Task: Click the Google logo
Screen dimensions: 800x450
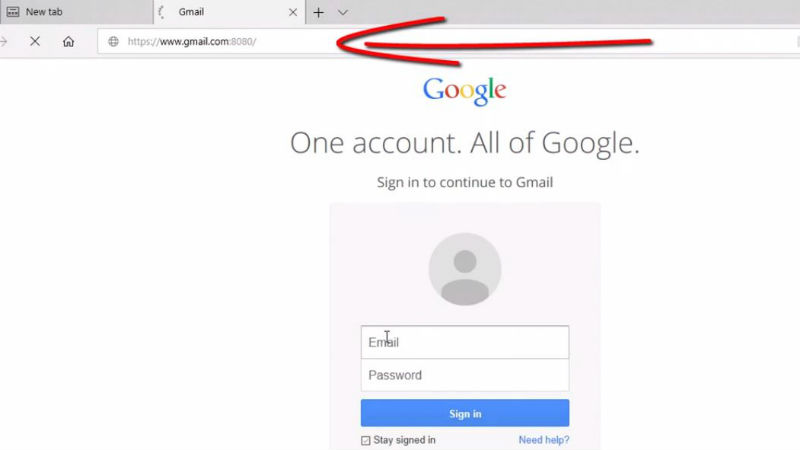Action: pyautogui.click(x=464, y=91)
